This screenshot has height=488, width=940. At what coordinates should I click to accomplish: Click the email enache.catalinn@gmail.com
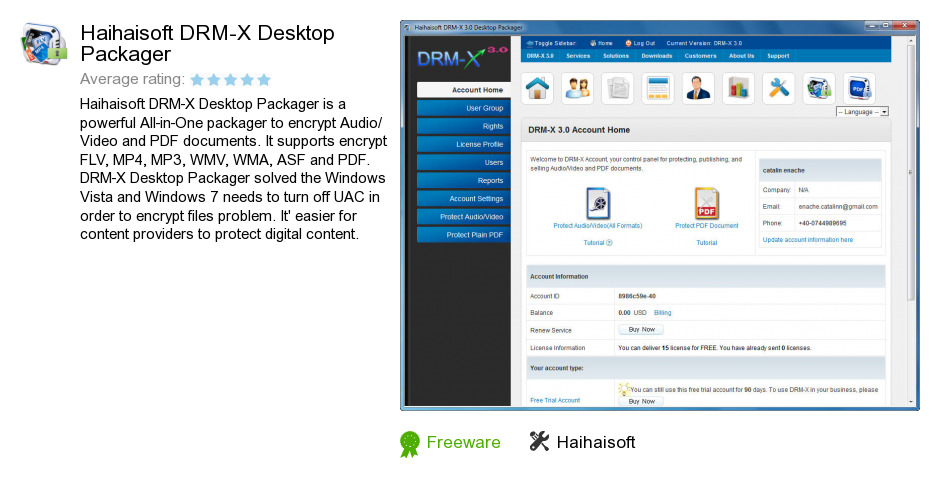[838, 207]
